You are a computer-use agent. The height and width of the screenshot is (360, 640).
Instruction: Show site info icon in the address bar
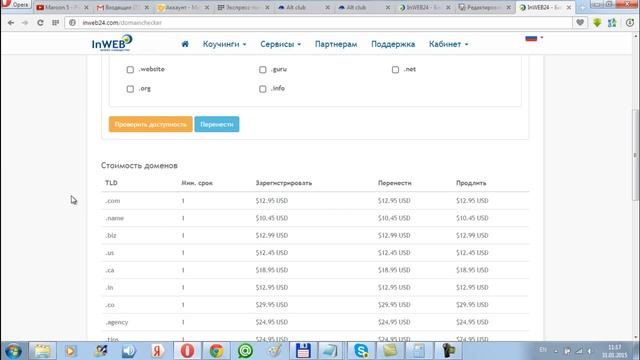click(73, 23)
